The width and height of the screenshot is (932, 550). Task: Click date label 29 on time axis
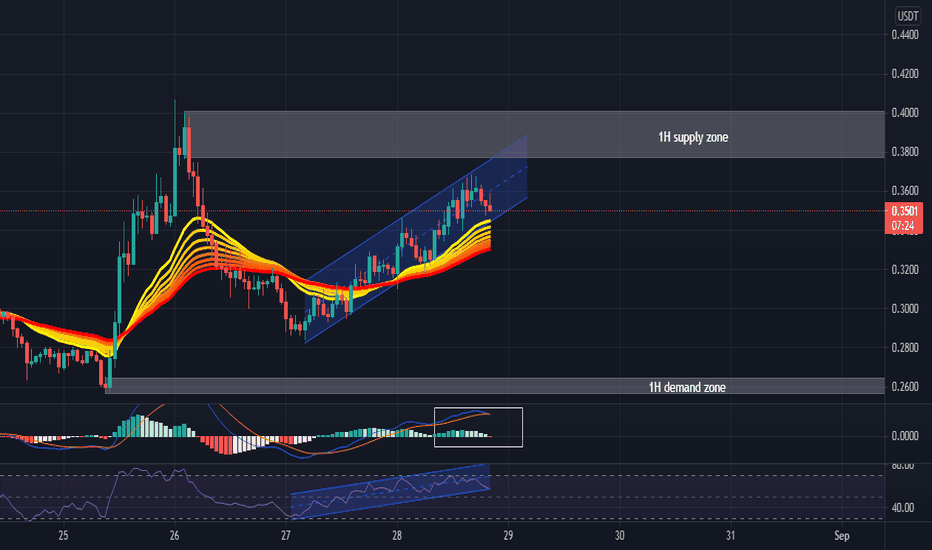point(508,536)
